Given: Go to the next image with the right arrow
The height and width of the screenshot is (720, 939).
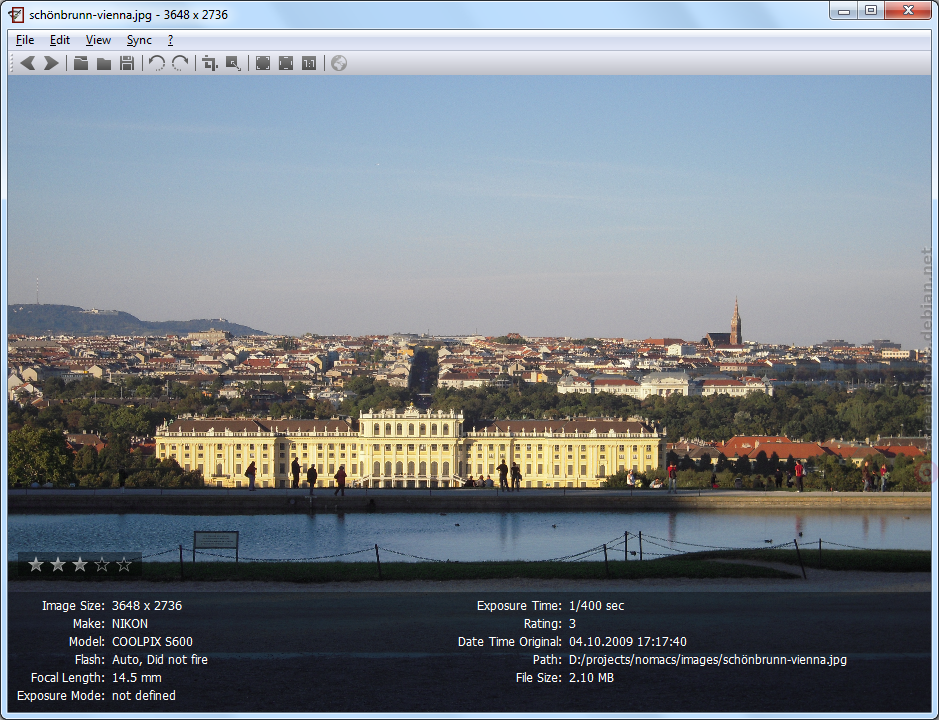Looking at the screenshot, I should coord(52,63).
